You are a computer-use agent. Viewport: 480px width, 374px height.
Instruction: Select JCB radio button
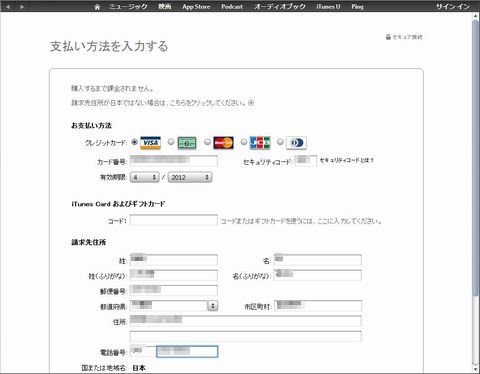[244, 142]
